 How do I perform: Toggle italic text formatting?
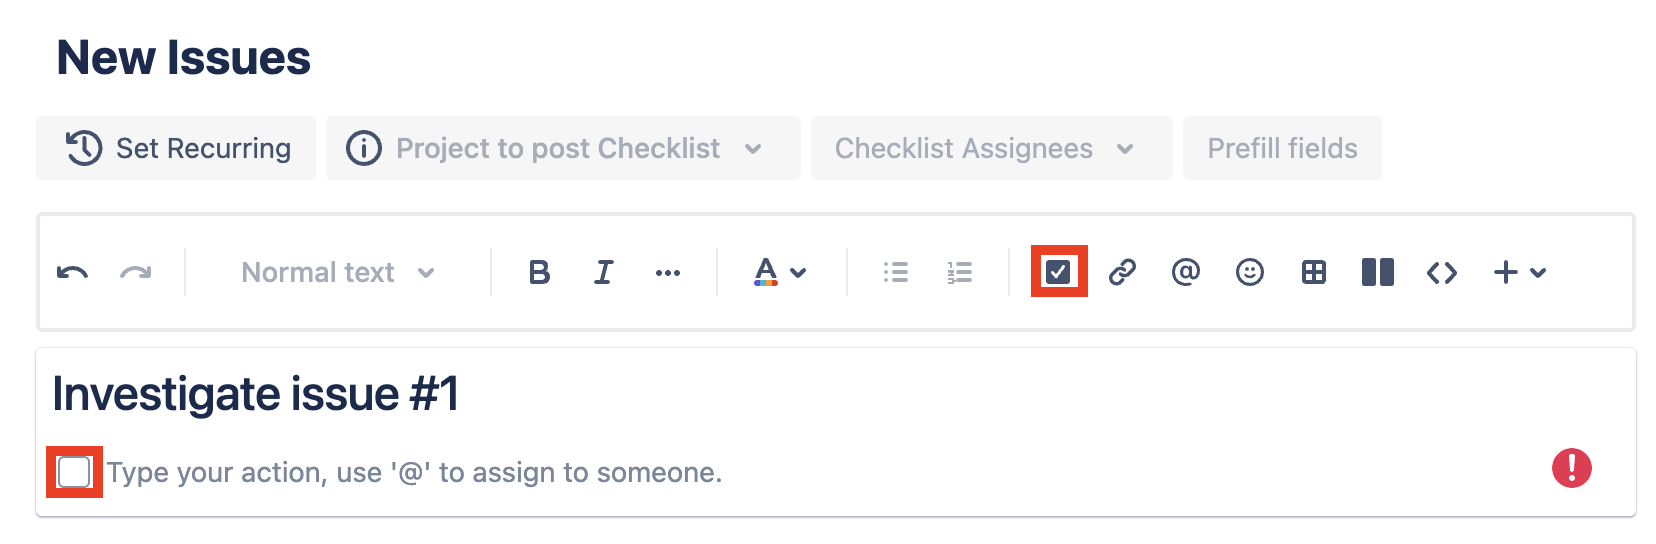[603, 272]
